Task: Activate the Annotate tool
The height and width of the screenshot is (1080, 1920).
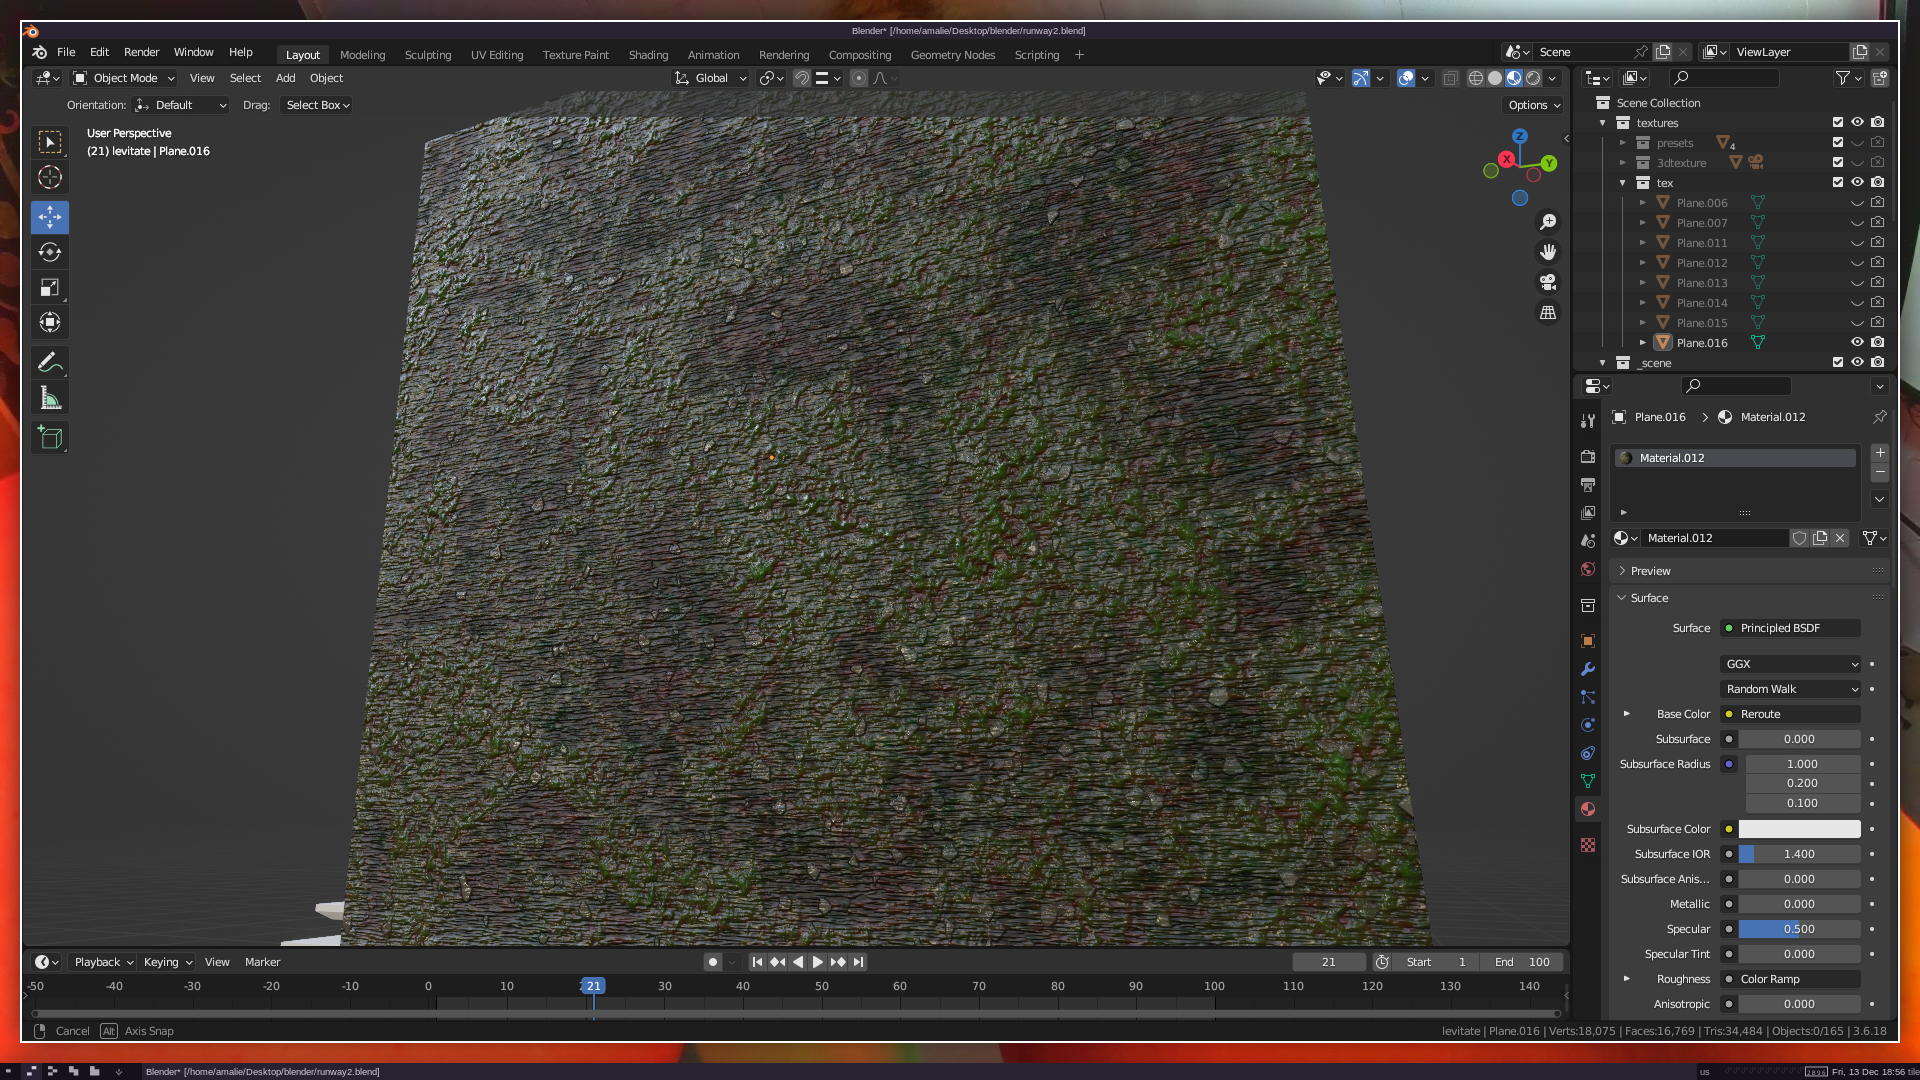Action: click(x=50, y=362)
